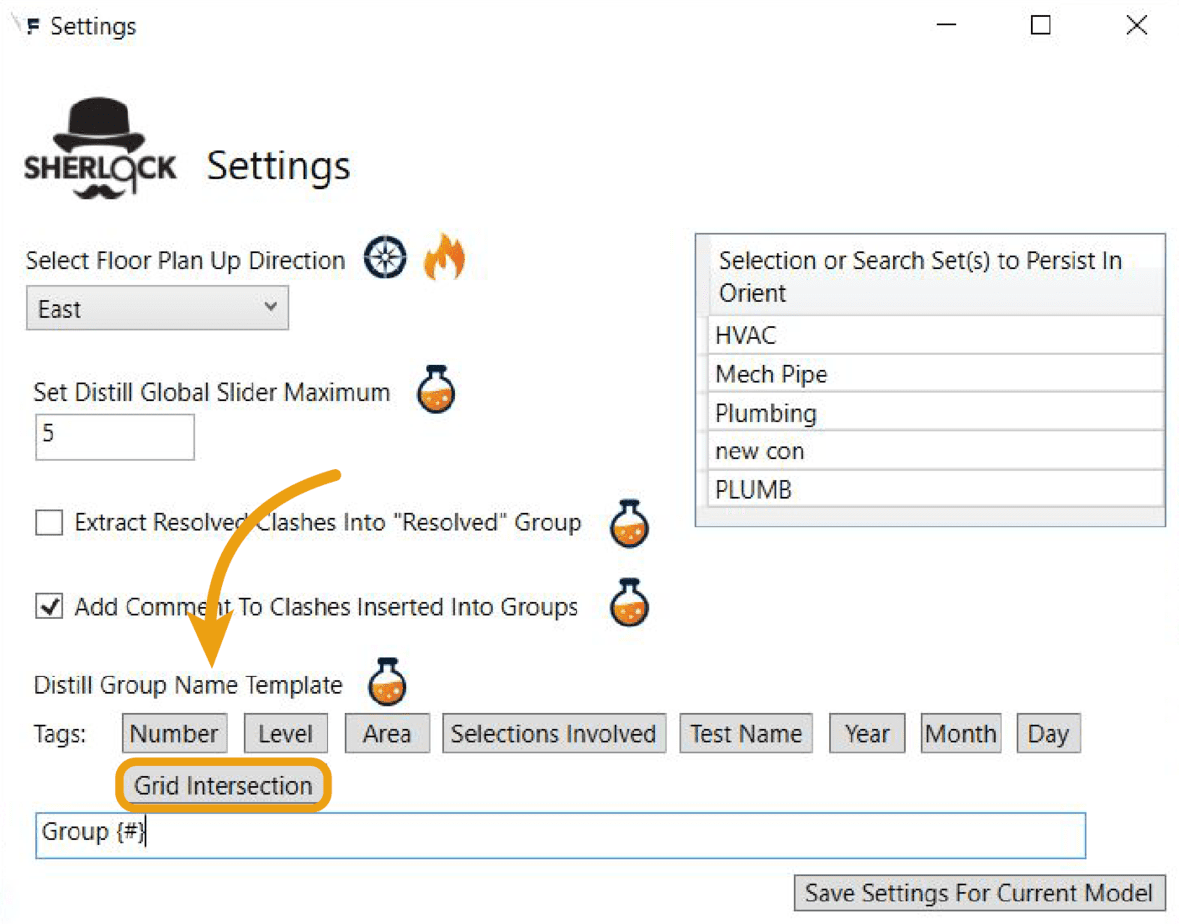Insert the Year tag
The height and width of the screenshot is (924, 1179).
[x=867, y=733]
